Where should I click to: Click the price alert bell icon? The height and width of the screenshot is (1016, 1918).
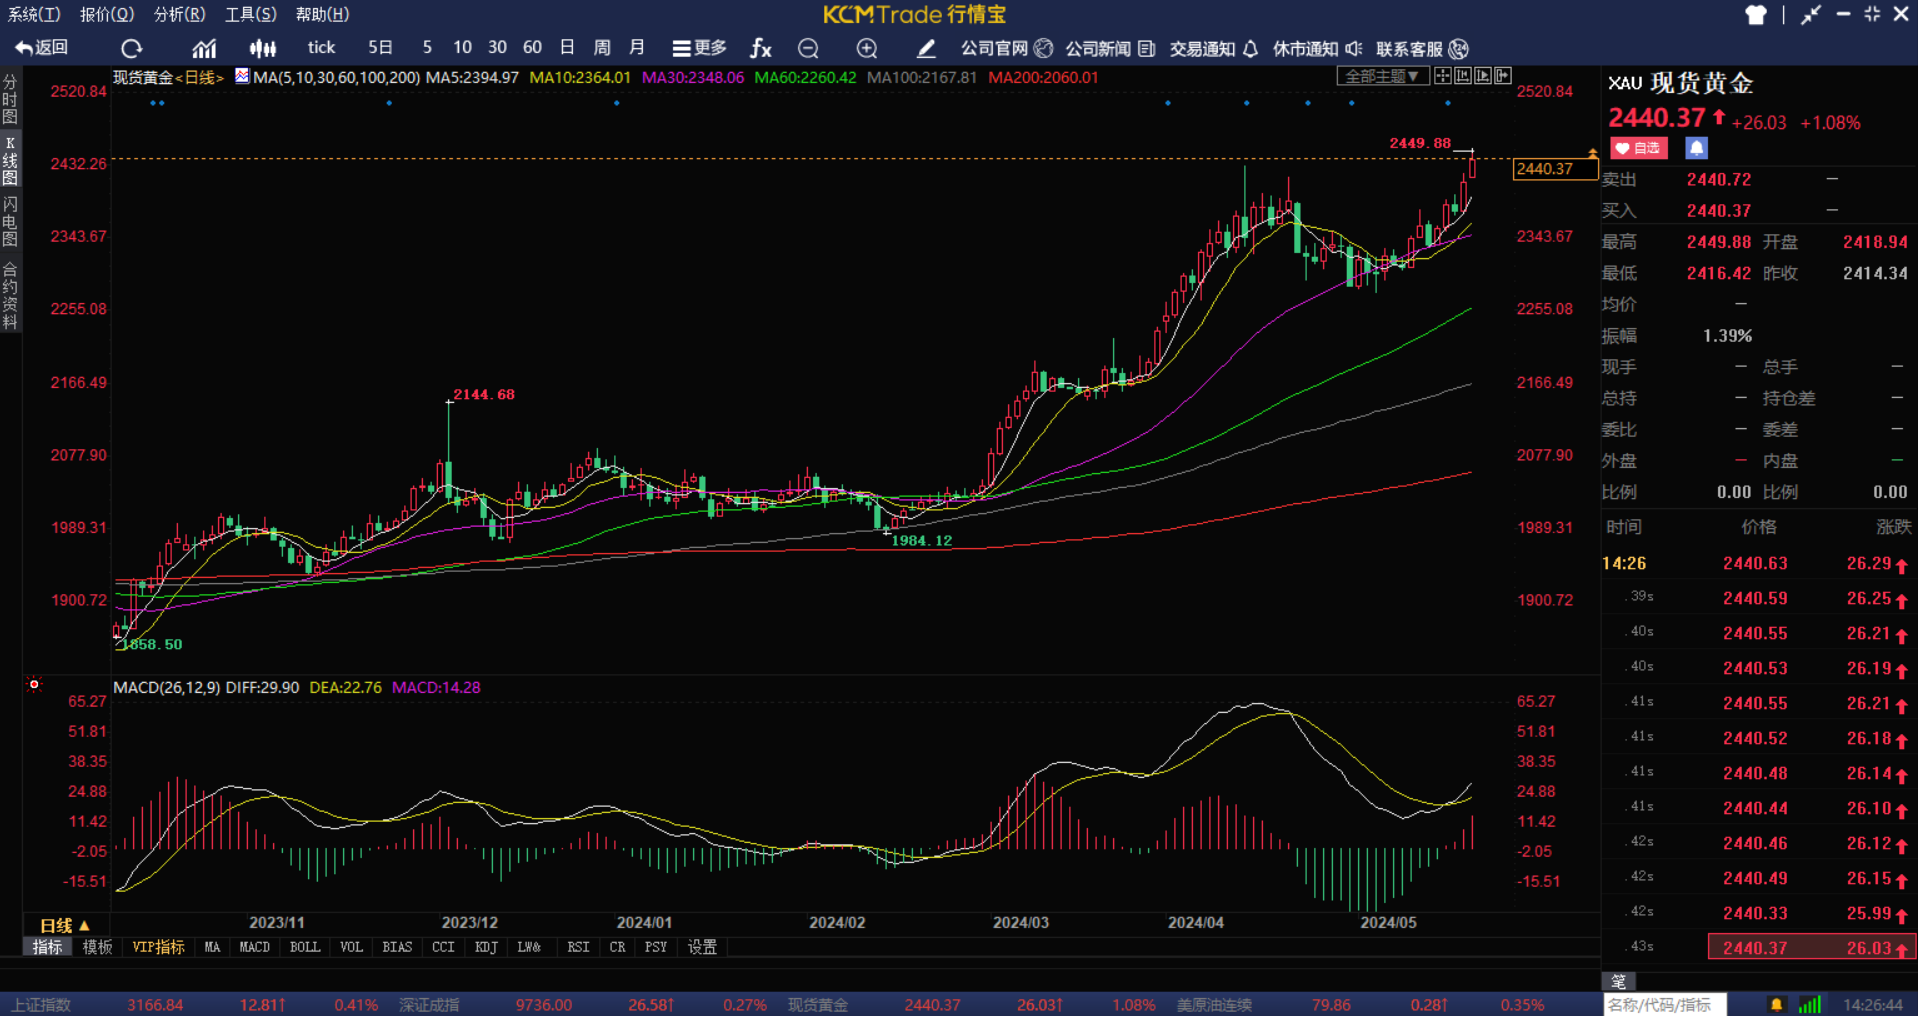click(x=1696, y=148)
